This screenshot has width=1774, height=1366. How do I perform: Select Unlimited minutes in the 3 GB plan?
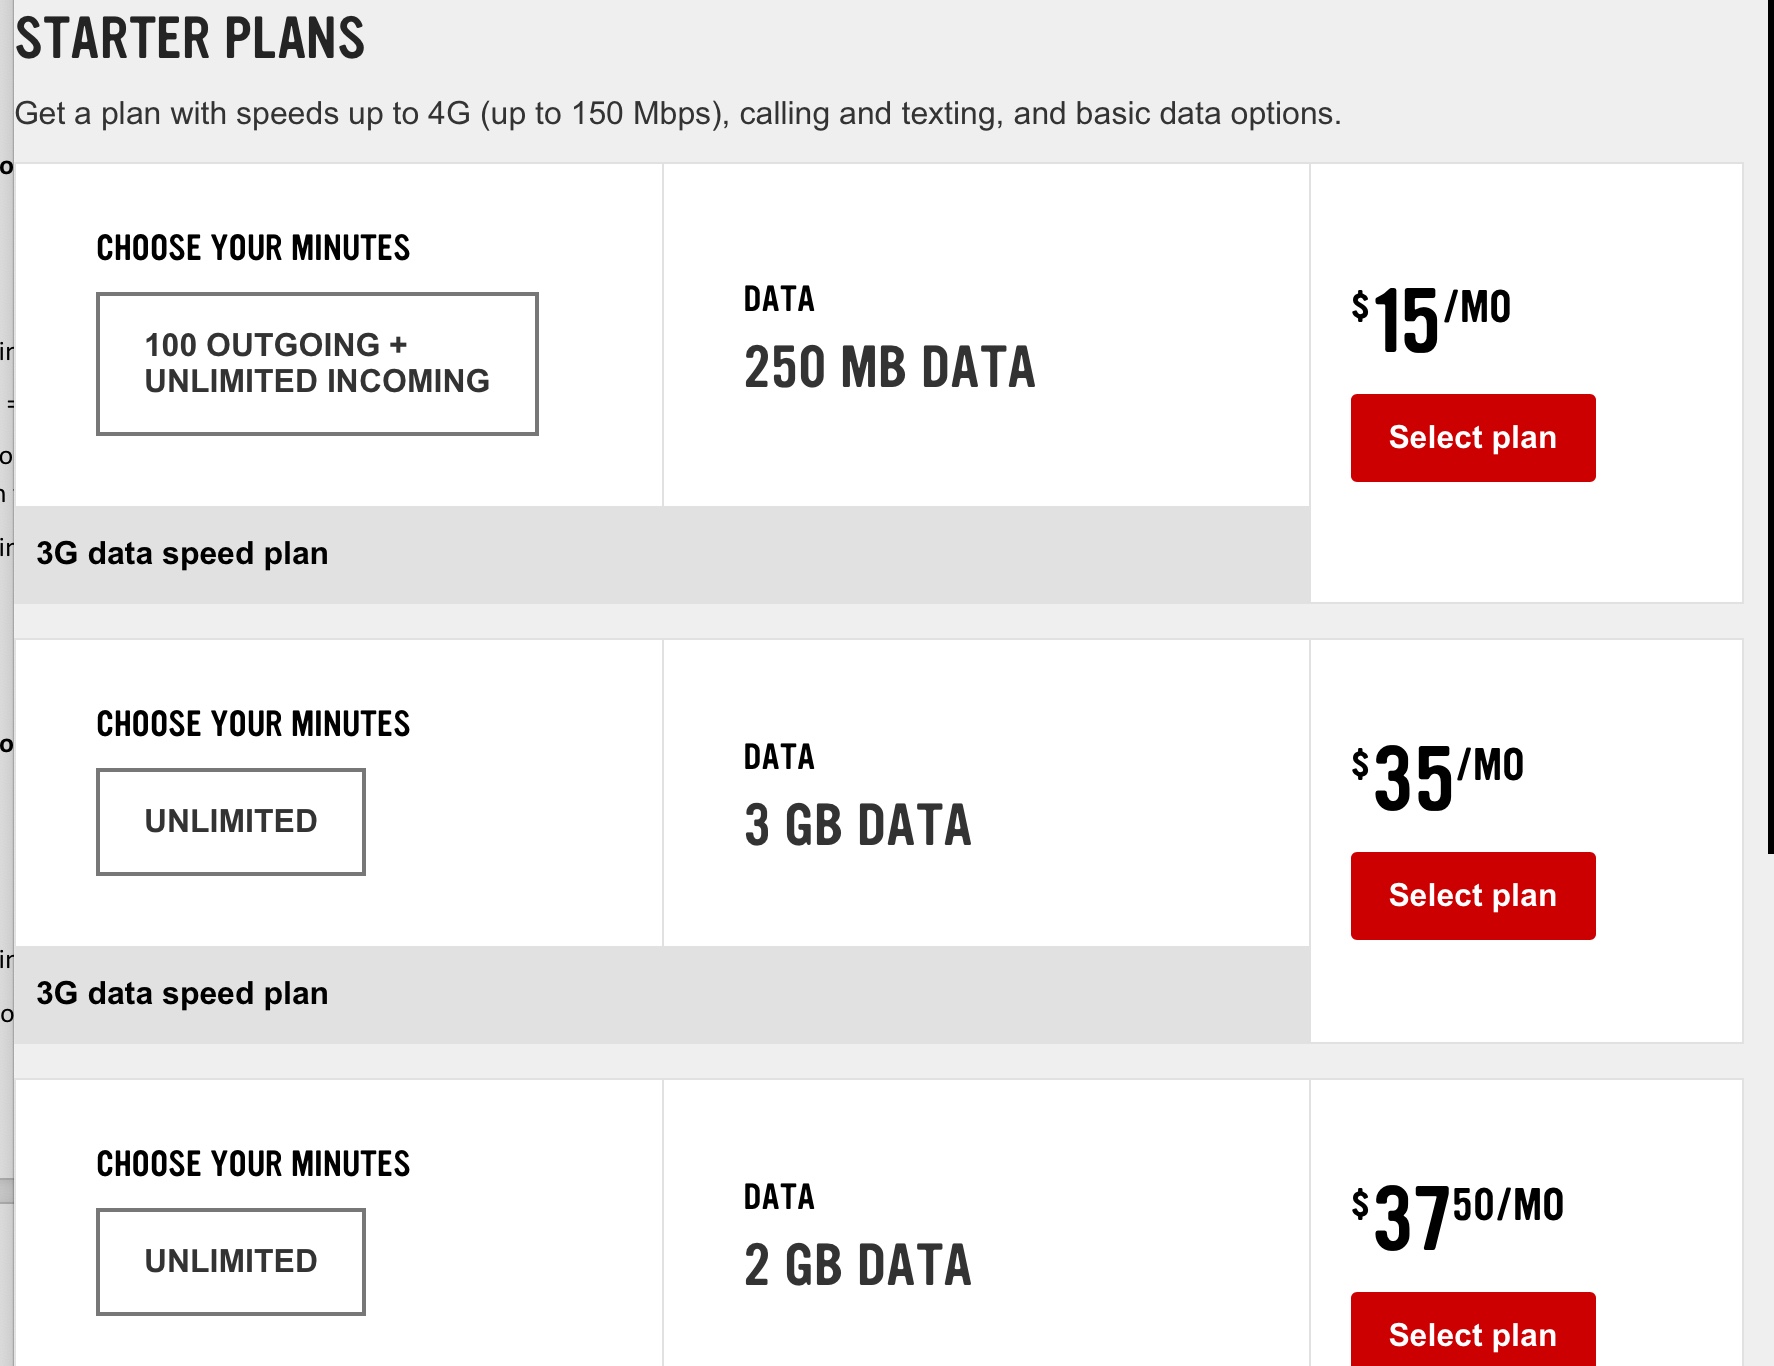[231, 822]
